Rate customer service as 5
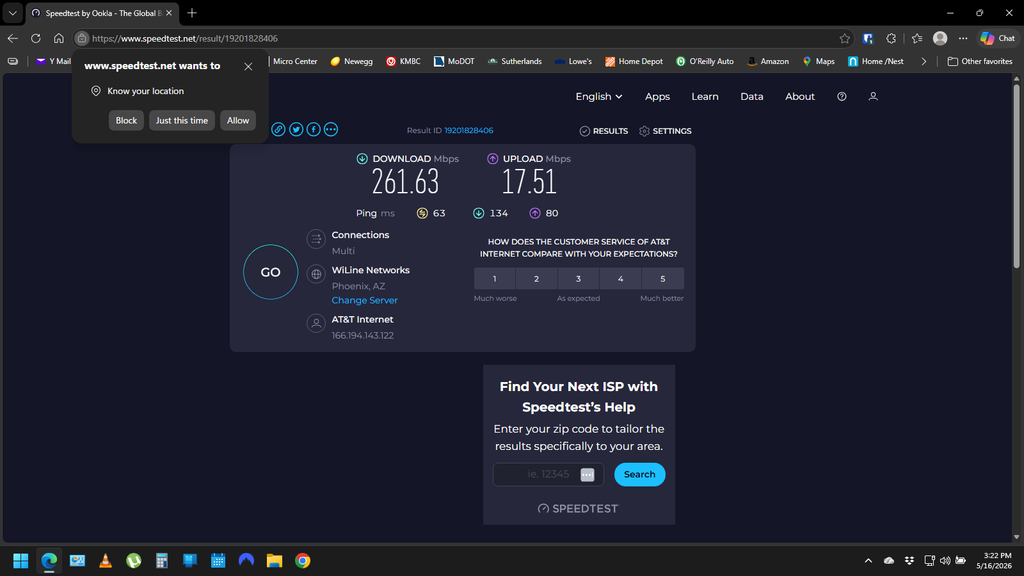Screen dimensions: 1024x576 (662, 279)
